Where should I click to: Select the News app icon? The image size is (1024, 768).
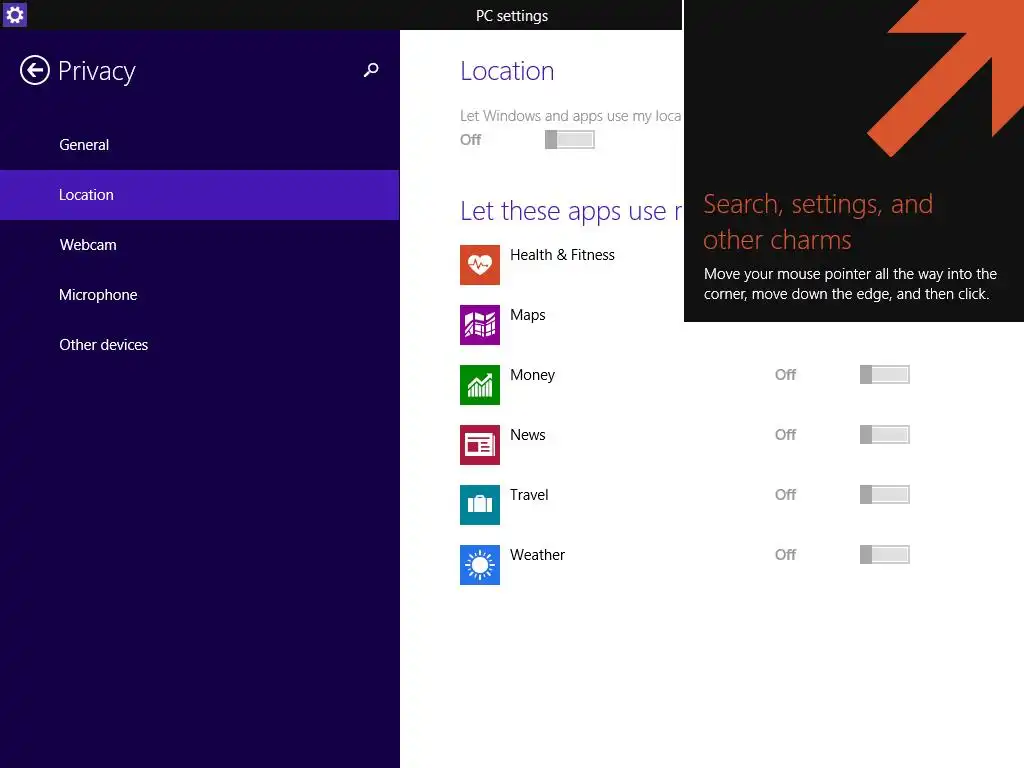[479, 445]
